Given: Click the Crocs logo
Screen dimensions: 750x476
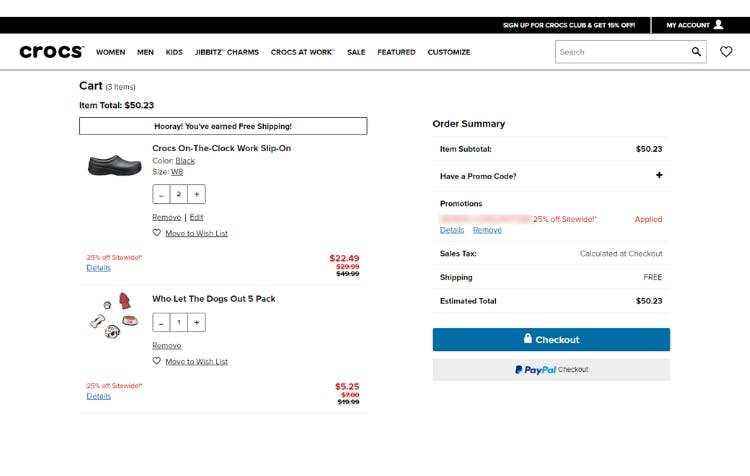Looking at the screenshot, I should [x=52, y=52].
